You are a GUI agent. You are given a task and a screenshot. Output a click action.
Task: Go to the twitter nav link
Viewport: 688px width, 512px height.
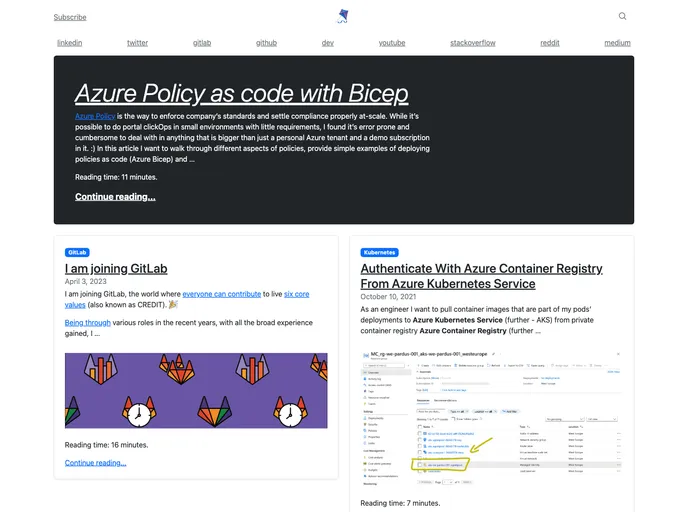click(137, 43)
